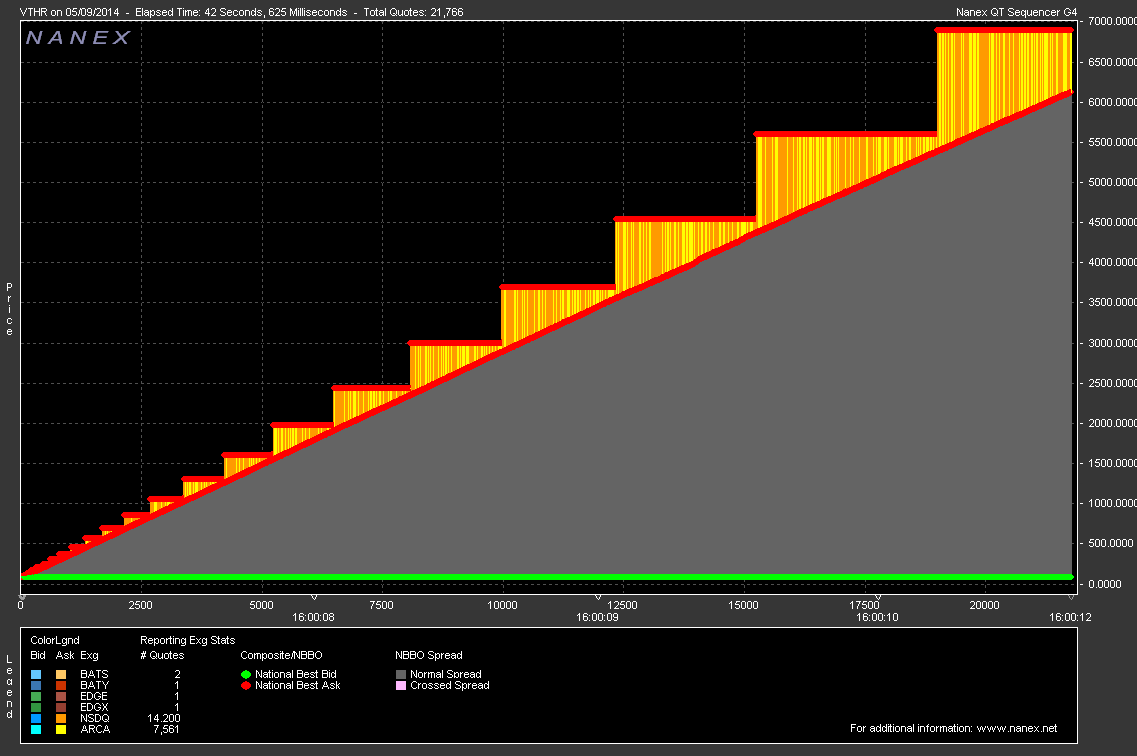Select the BATS exchange label
Image resolution: width=1137 pixels, height=756 pixels.
94,674
